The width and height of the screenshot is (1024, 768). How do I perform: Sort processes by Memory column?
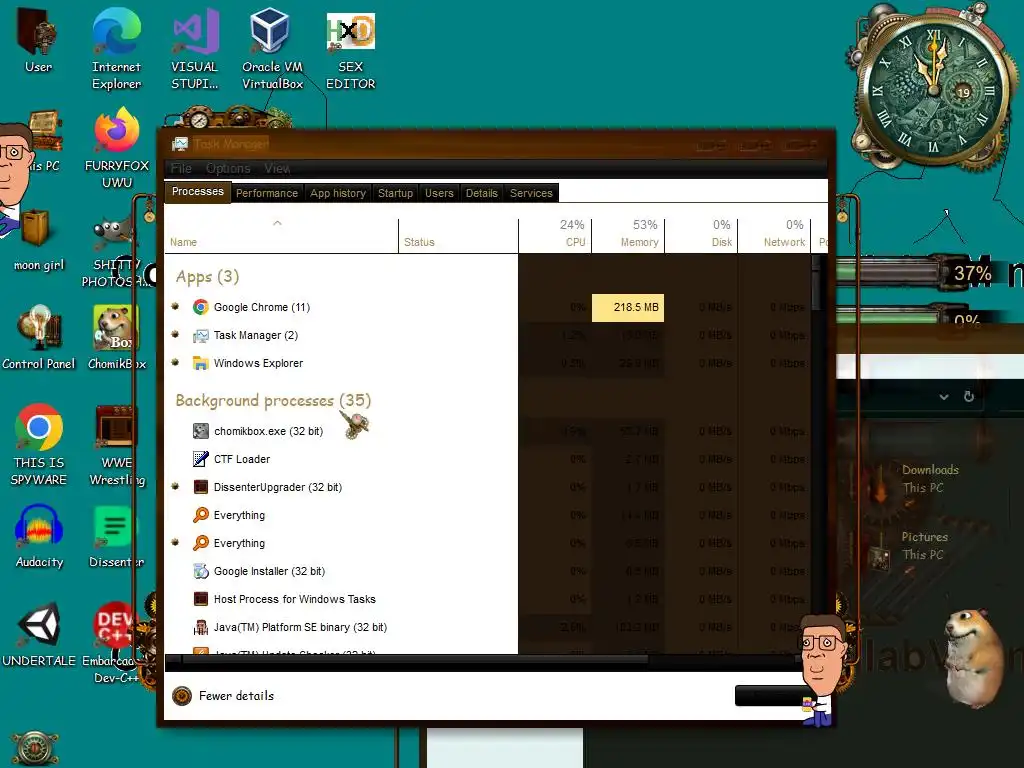point(628,236)
